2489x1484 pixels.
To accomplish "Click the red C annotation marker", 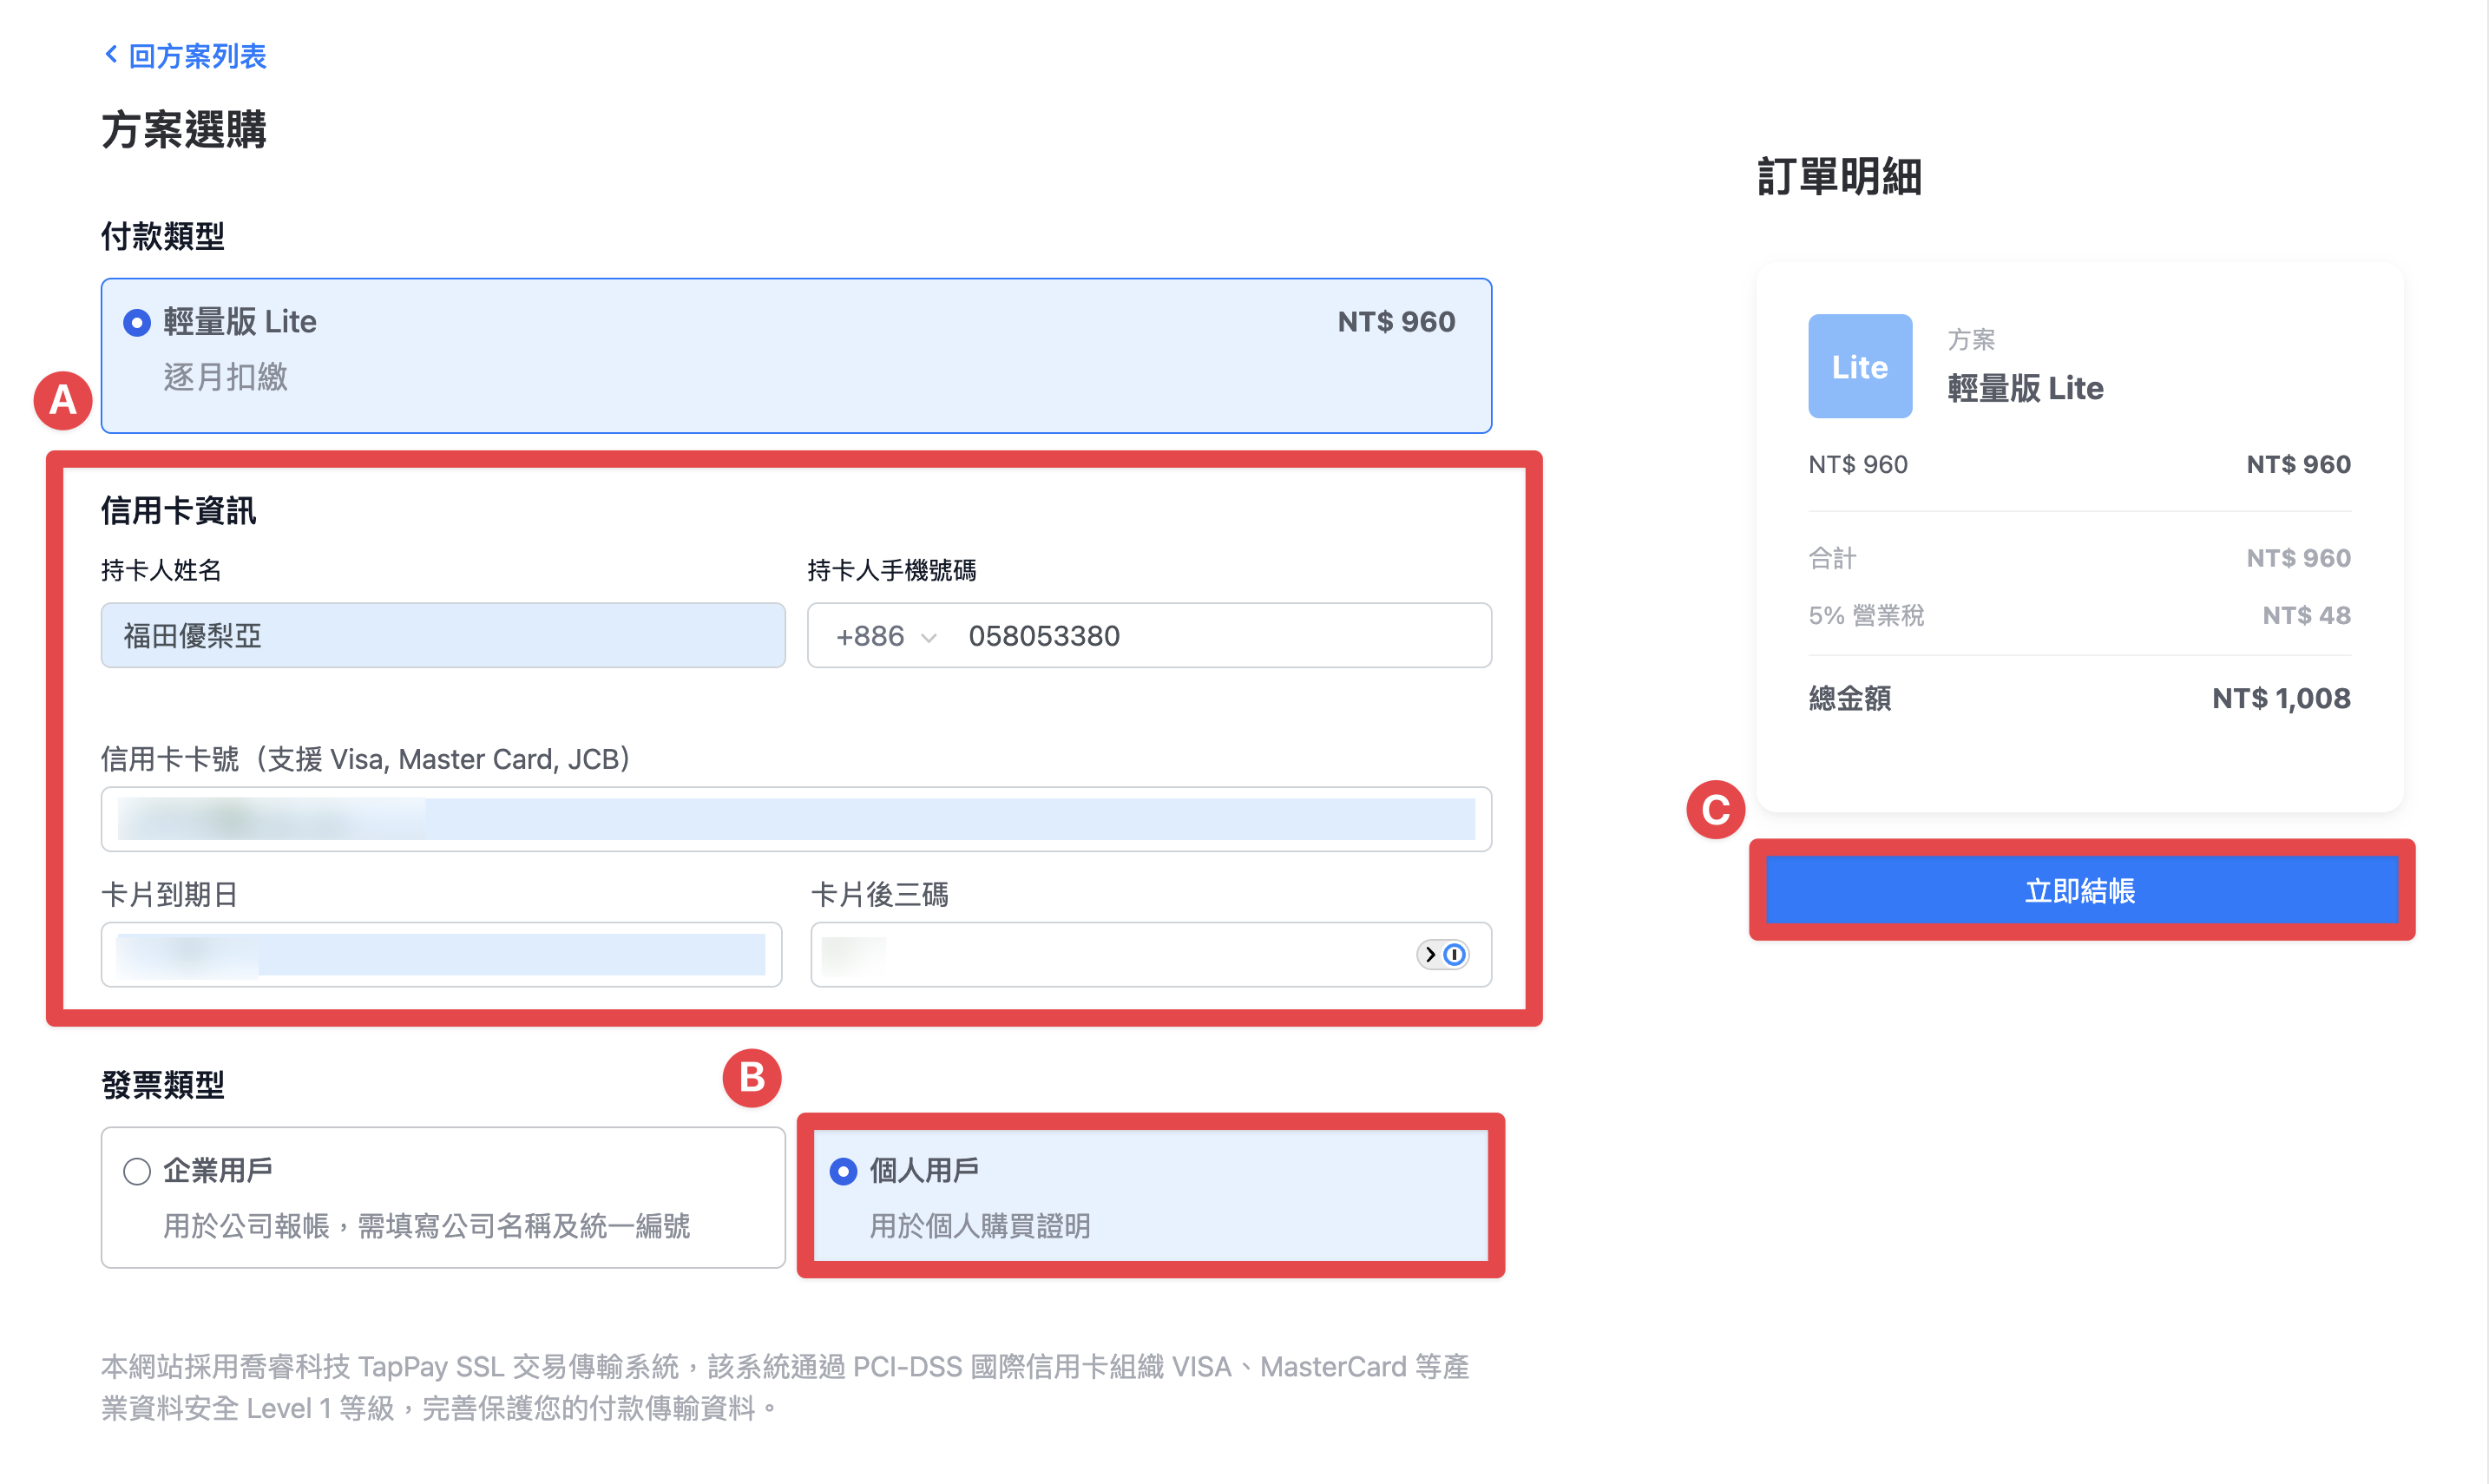I will coord(1716,809).
